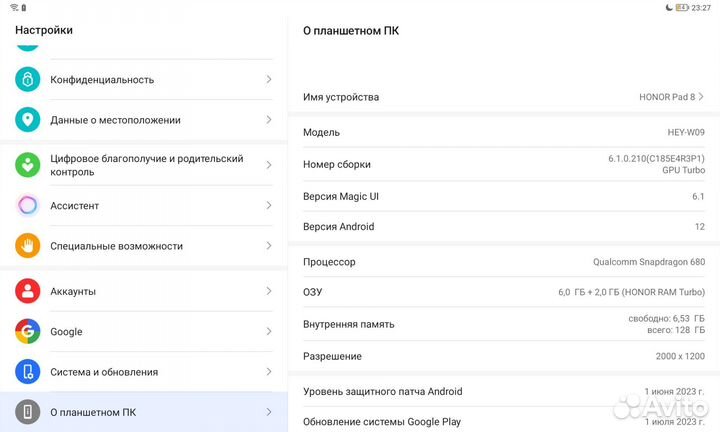The width and height of the screenshot is (720, 432).
Task: Open the Ассистент menu entry
Action: 144,205
